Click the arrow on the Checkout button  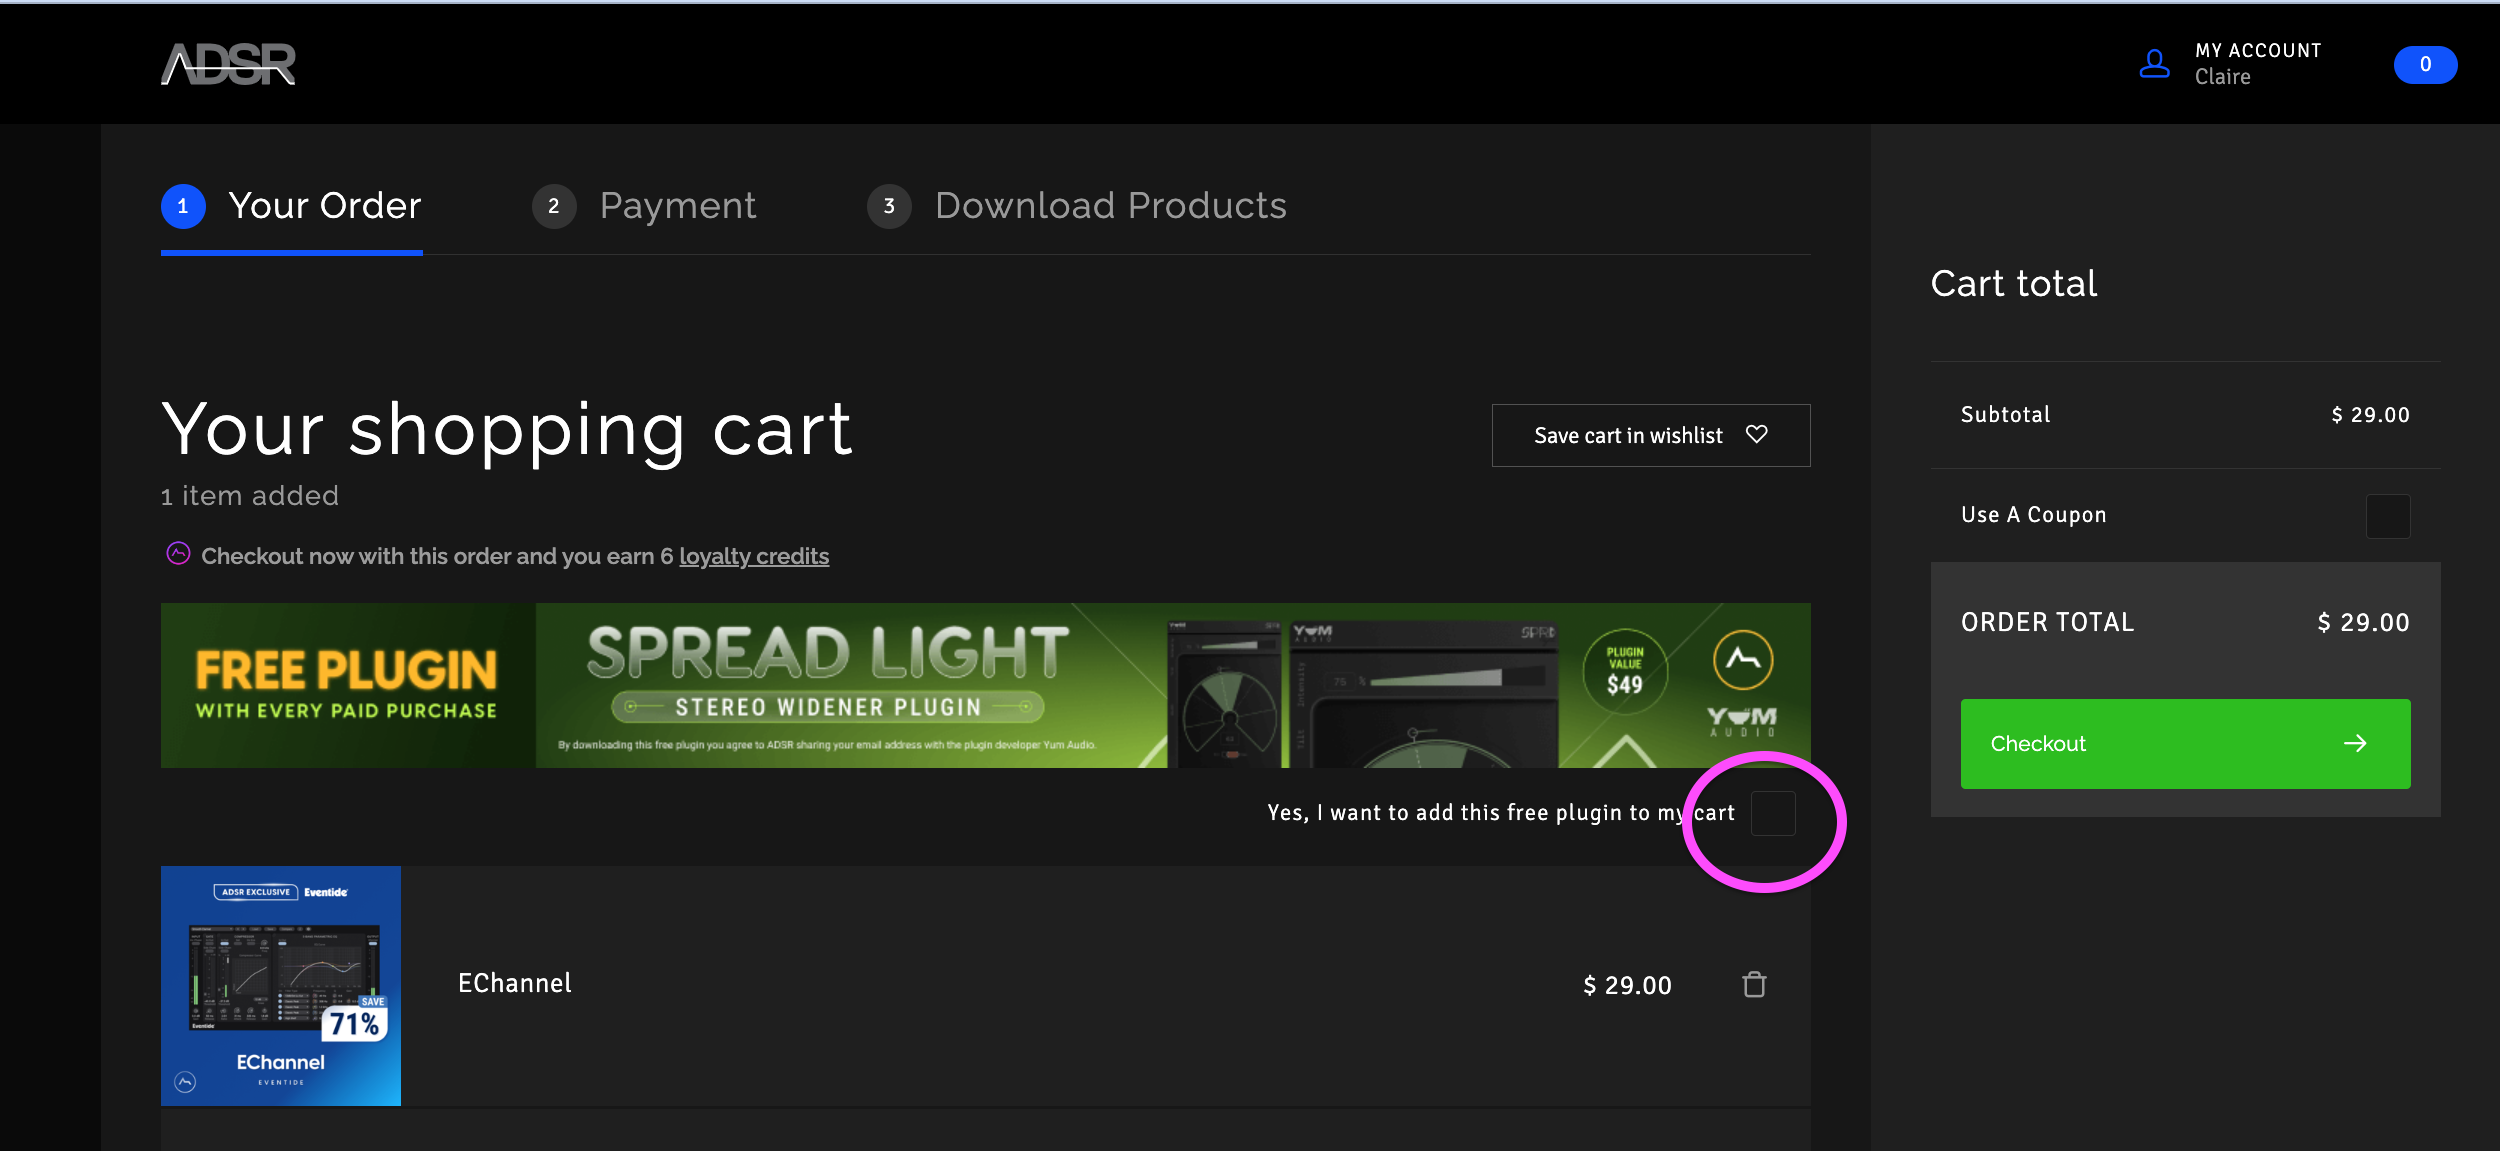2355,743
